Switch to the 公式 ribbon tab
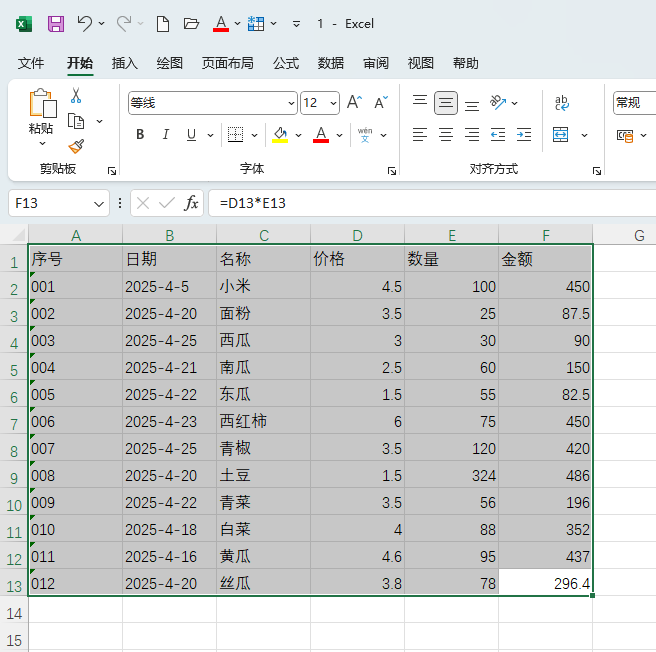656x652 pixels. pos(286,63)
